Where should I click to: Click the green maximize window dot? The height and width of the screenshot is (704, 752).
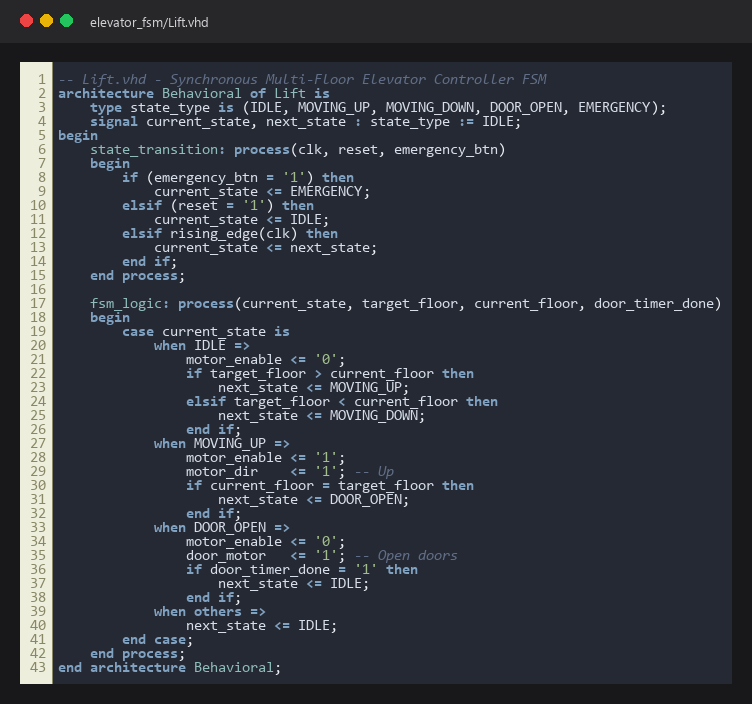[67, 21]
